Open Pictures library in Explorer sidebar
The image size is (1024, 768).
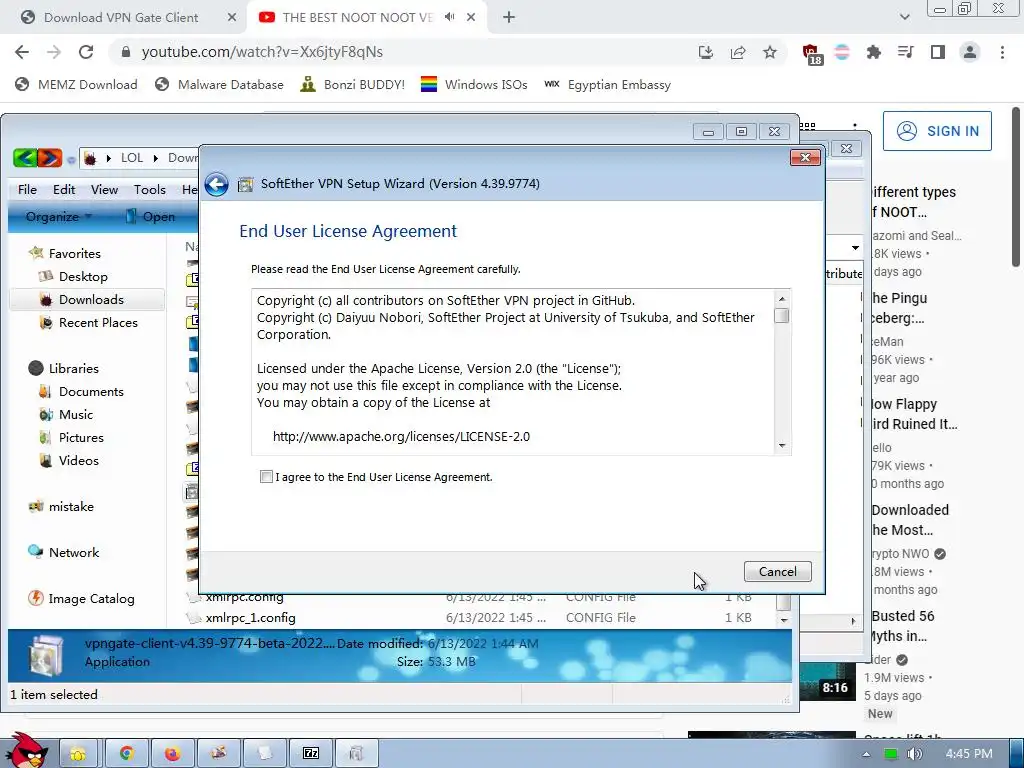(x=81, y=438)
